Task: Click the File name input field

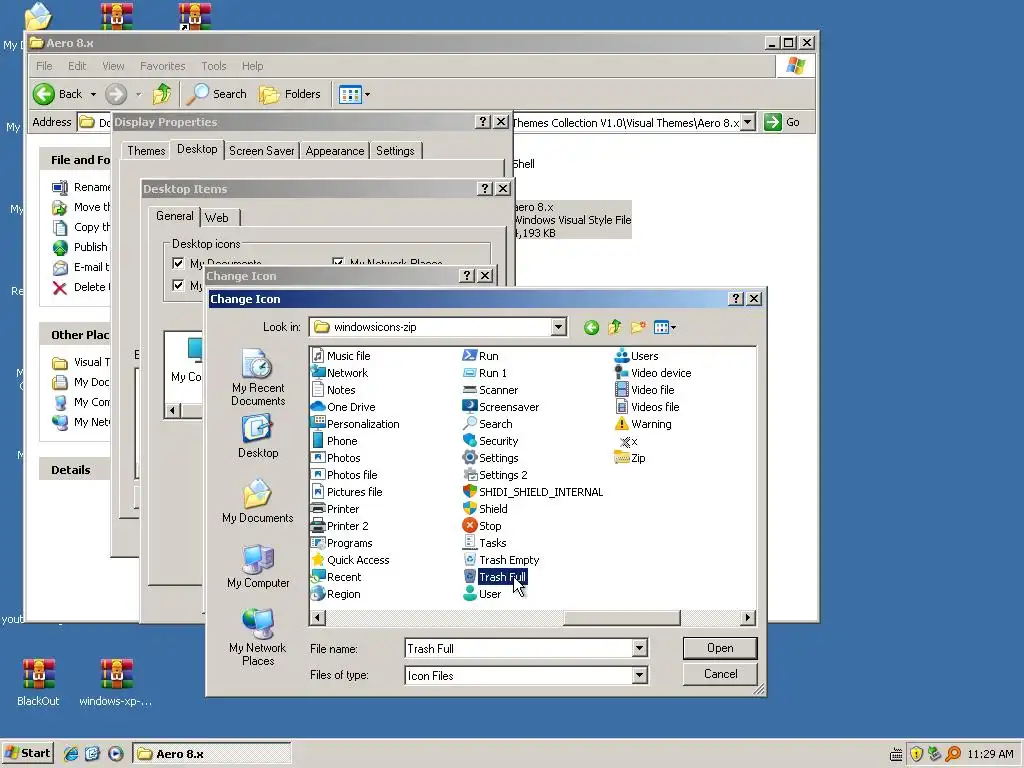Action: click(519, 648)
